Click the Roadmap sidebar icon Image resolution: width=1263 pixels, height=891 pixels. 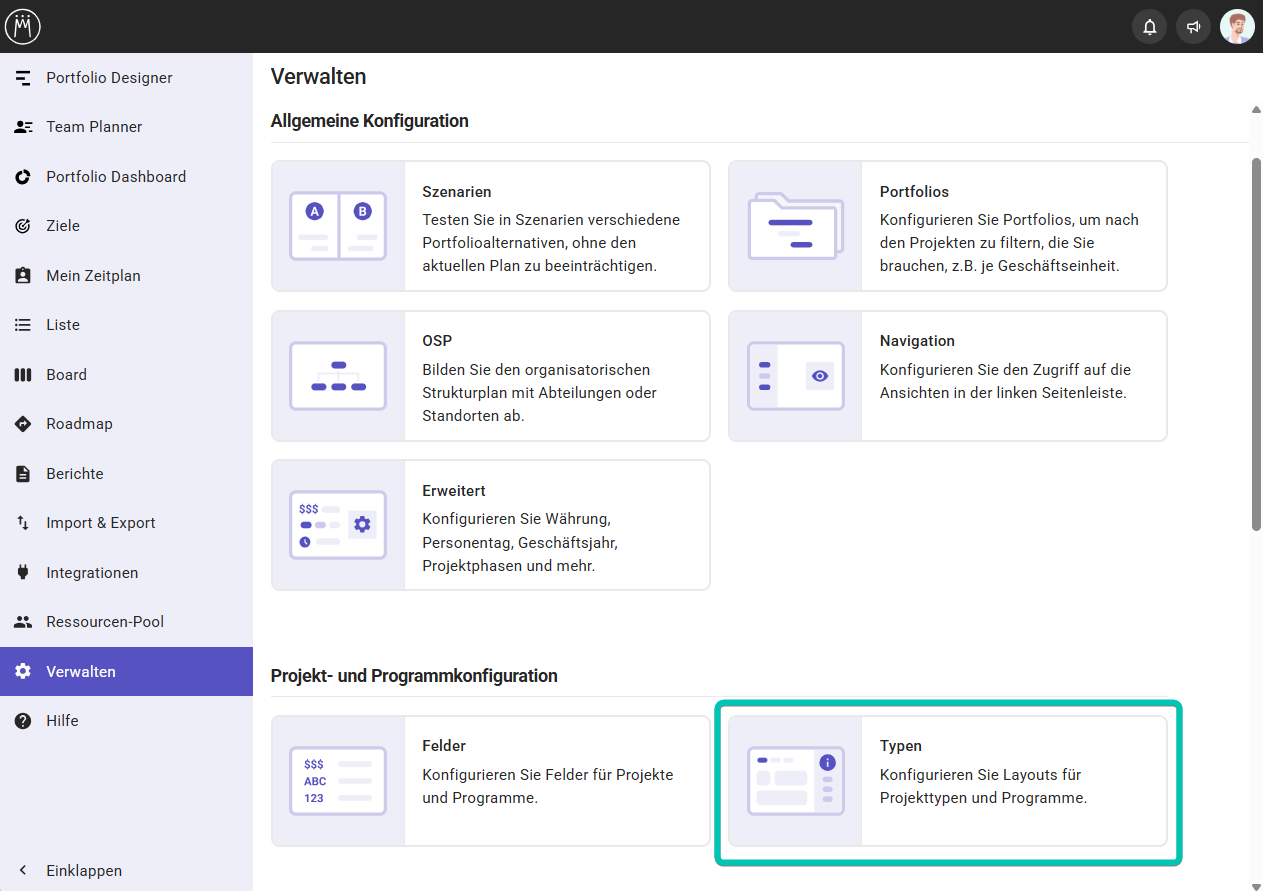tap(23, 424)
